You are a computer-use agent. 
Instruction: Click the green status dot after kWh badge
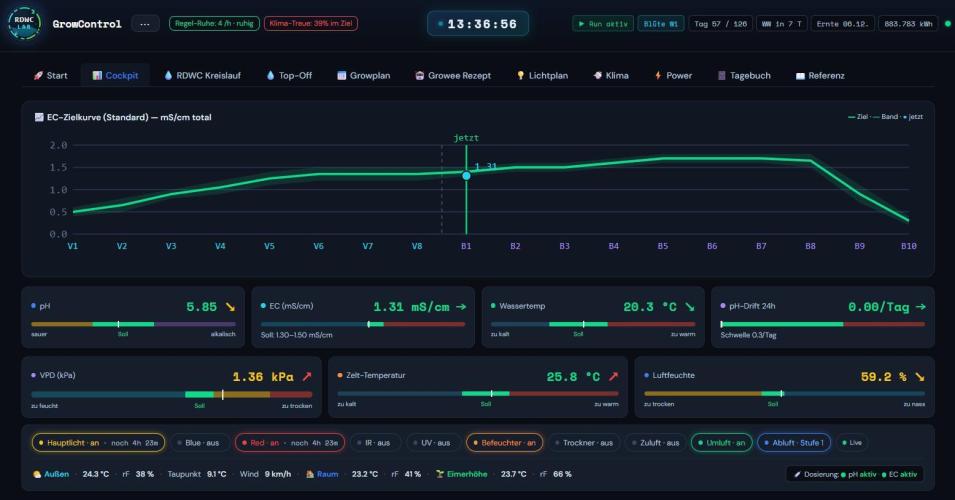947,24
